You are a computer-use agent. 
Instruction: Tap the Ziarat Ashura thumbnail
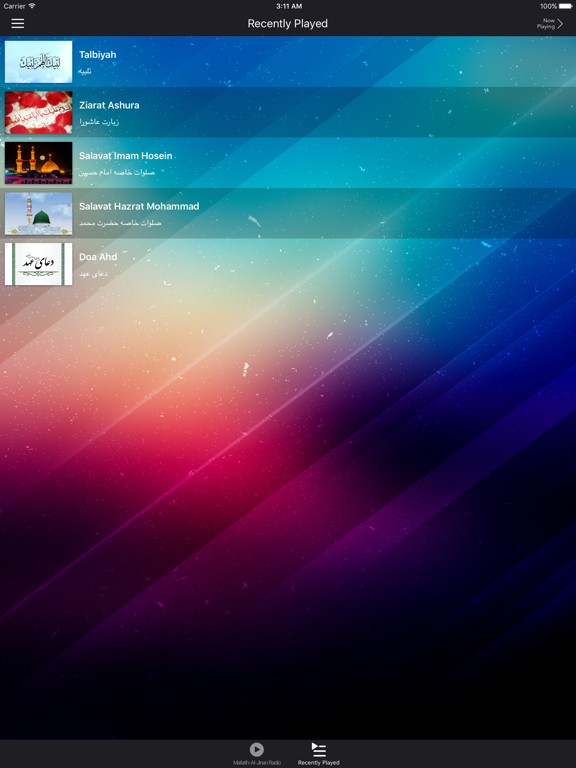(x=39, y=112)
